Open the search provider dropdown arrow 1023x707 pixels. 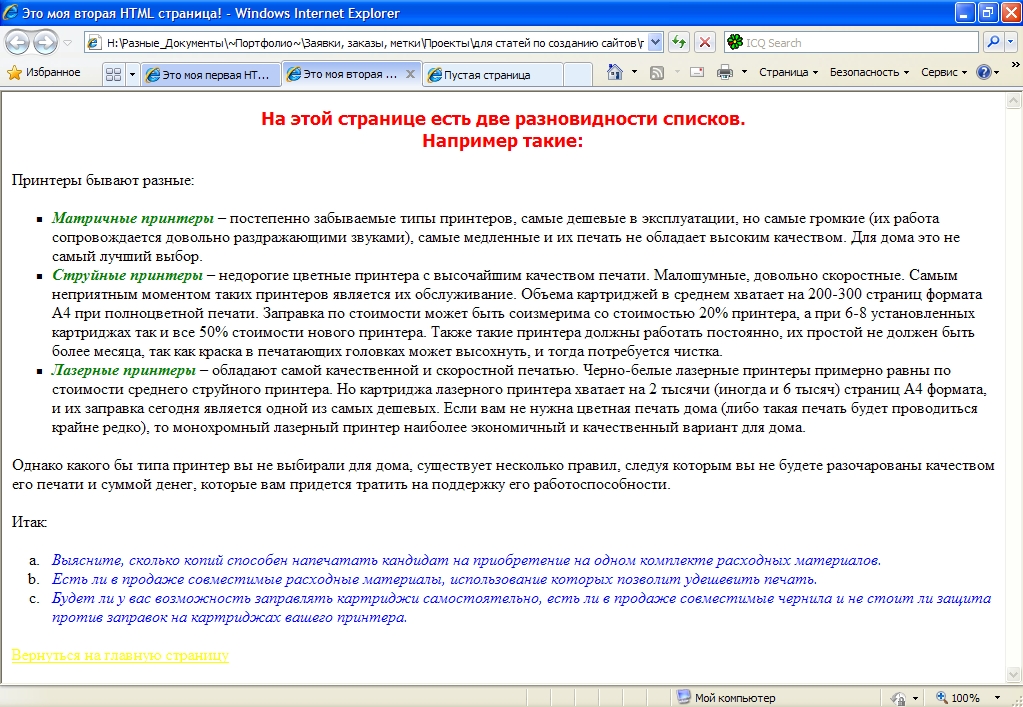tap(1010, 42)
